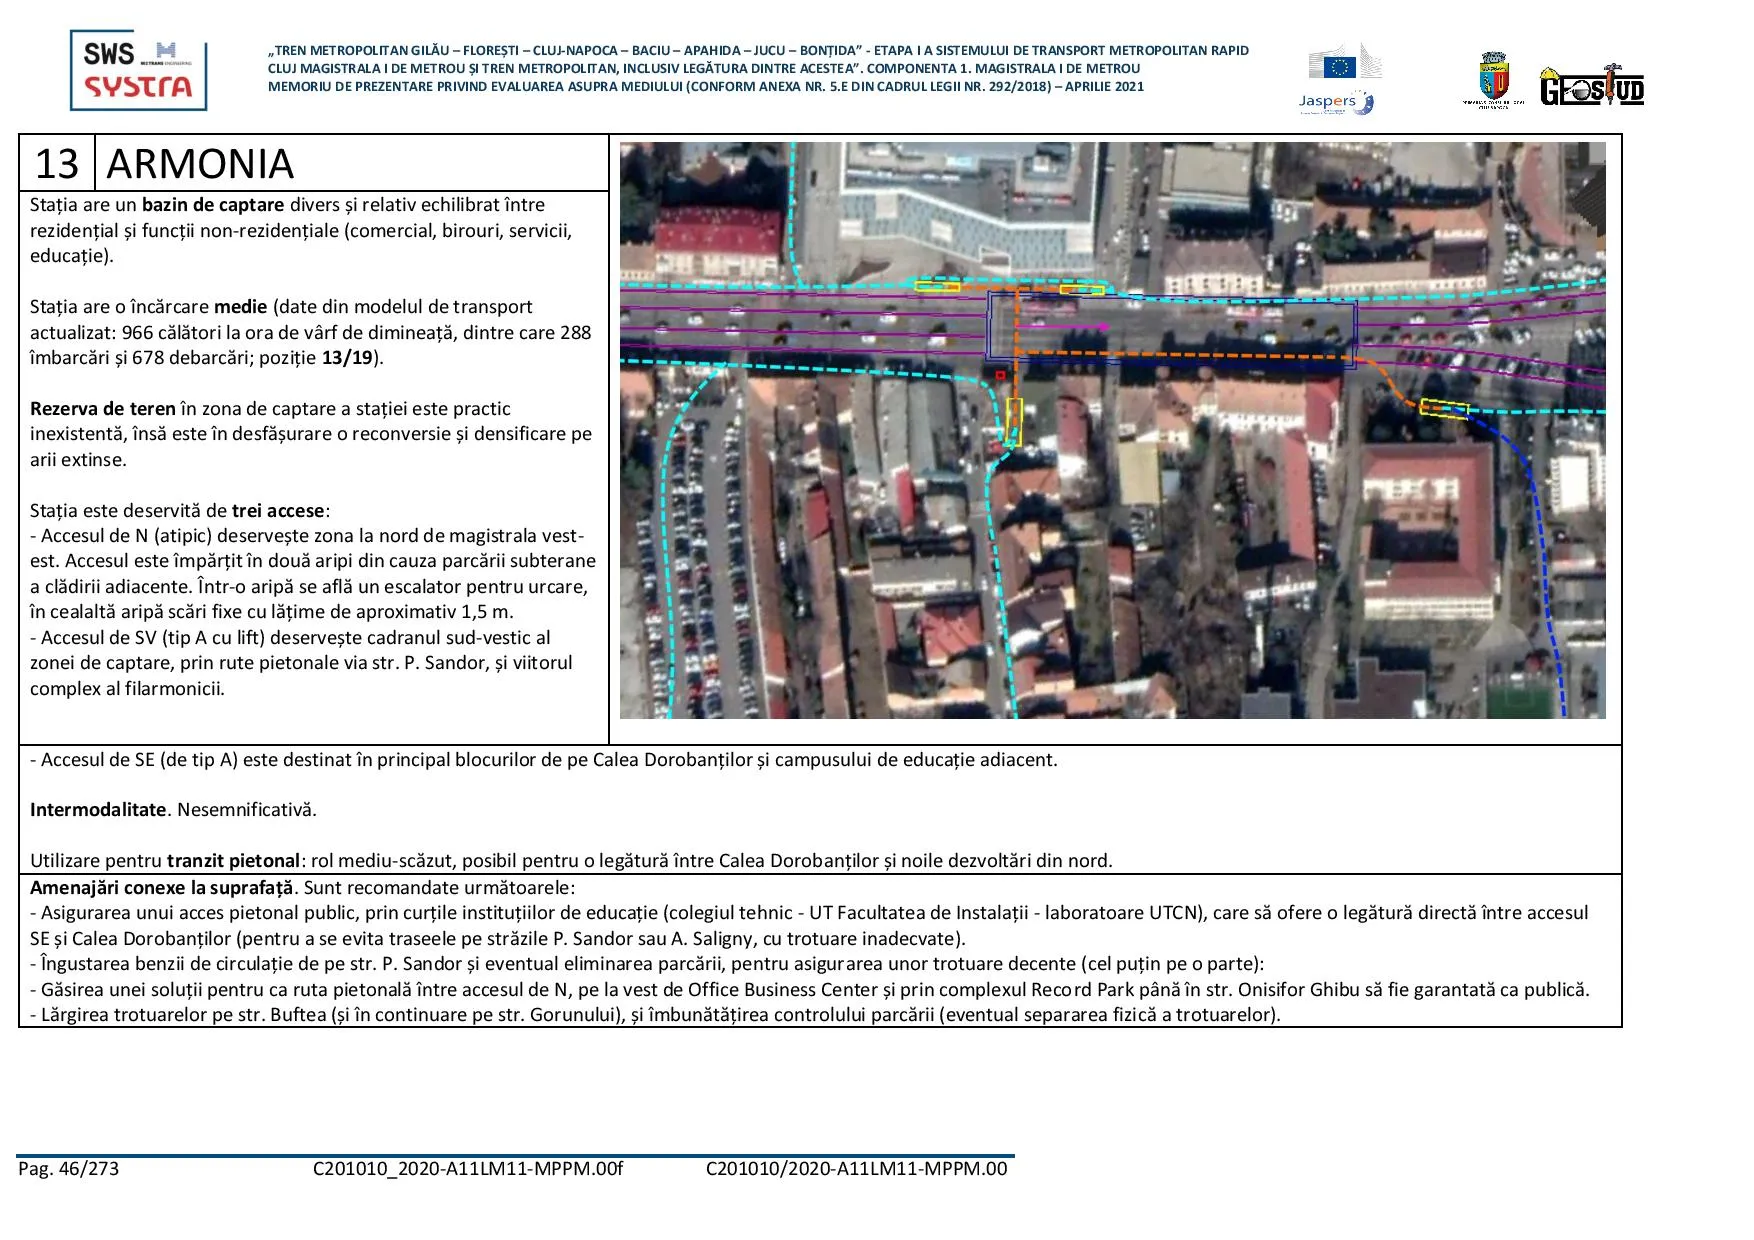Click the European Union flag logo

coord(1339,66)
